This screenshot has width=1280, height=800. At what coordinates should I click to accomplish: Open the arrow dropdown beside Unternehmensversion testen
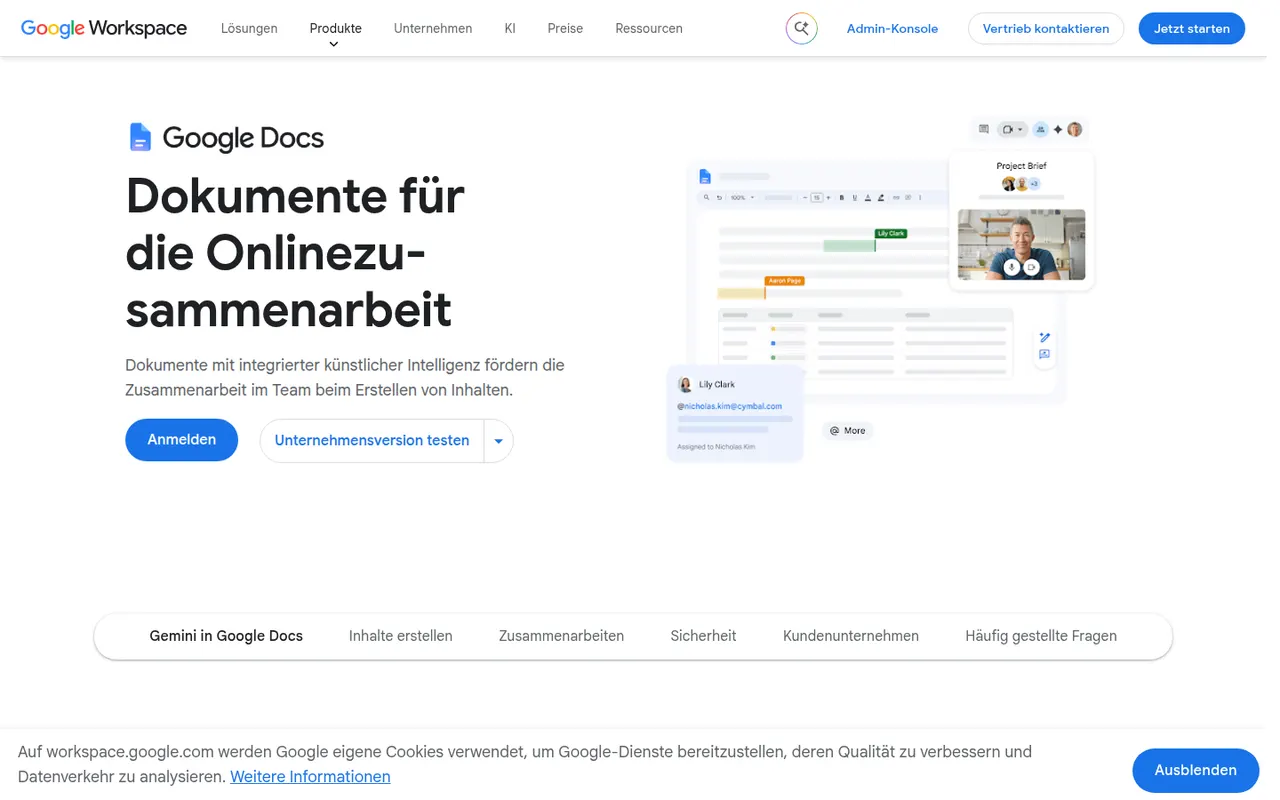pos(498,441)
